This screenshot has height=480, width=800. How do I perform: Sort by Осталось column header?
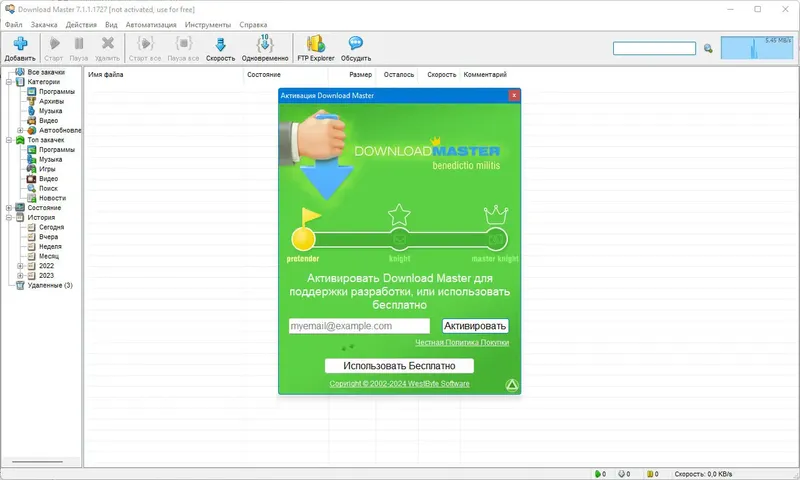(397, 74)
